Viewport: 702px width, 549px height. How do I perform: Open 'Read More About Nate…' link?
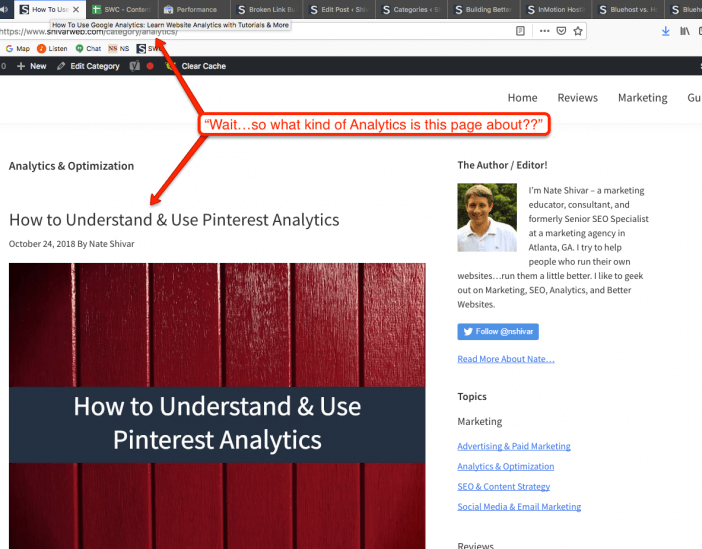pos(506,359)
